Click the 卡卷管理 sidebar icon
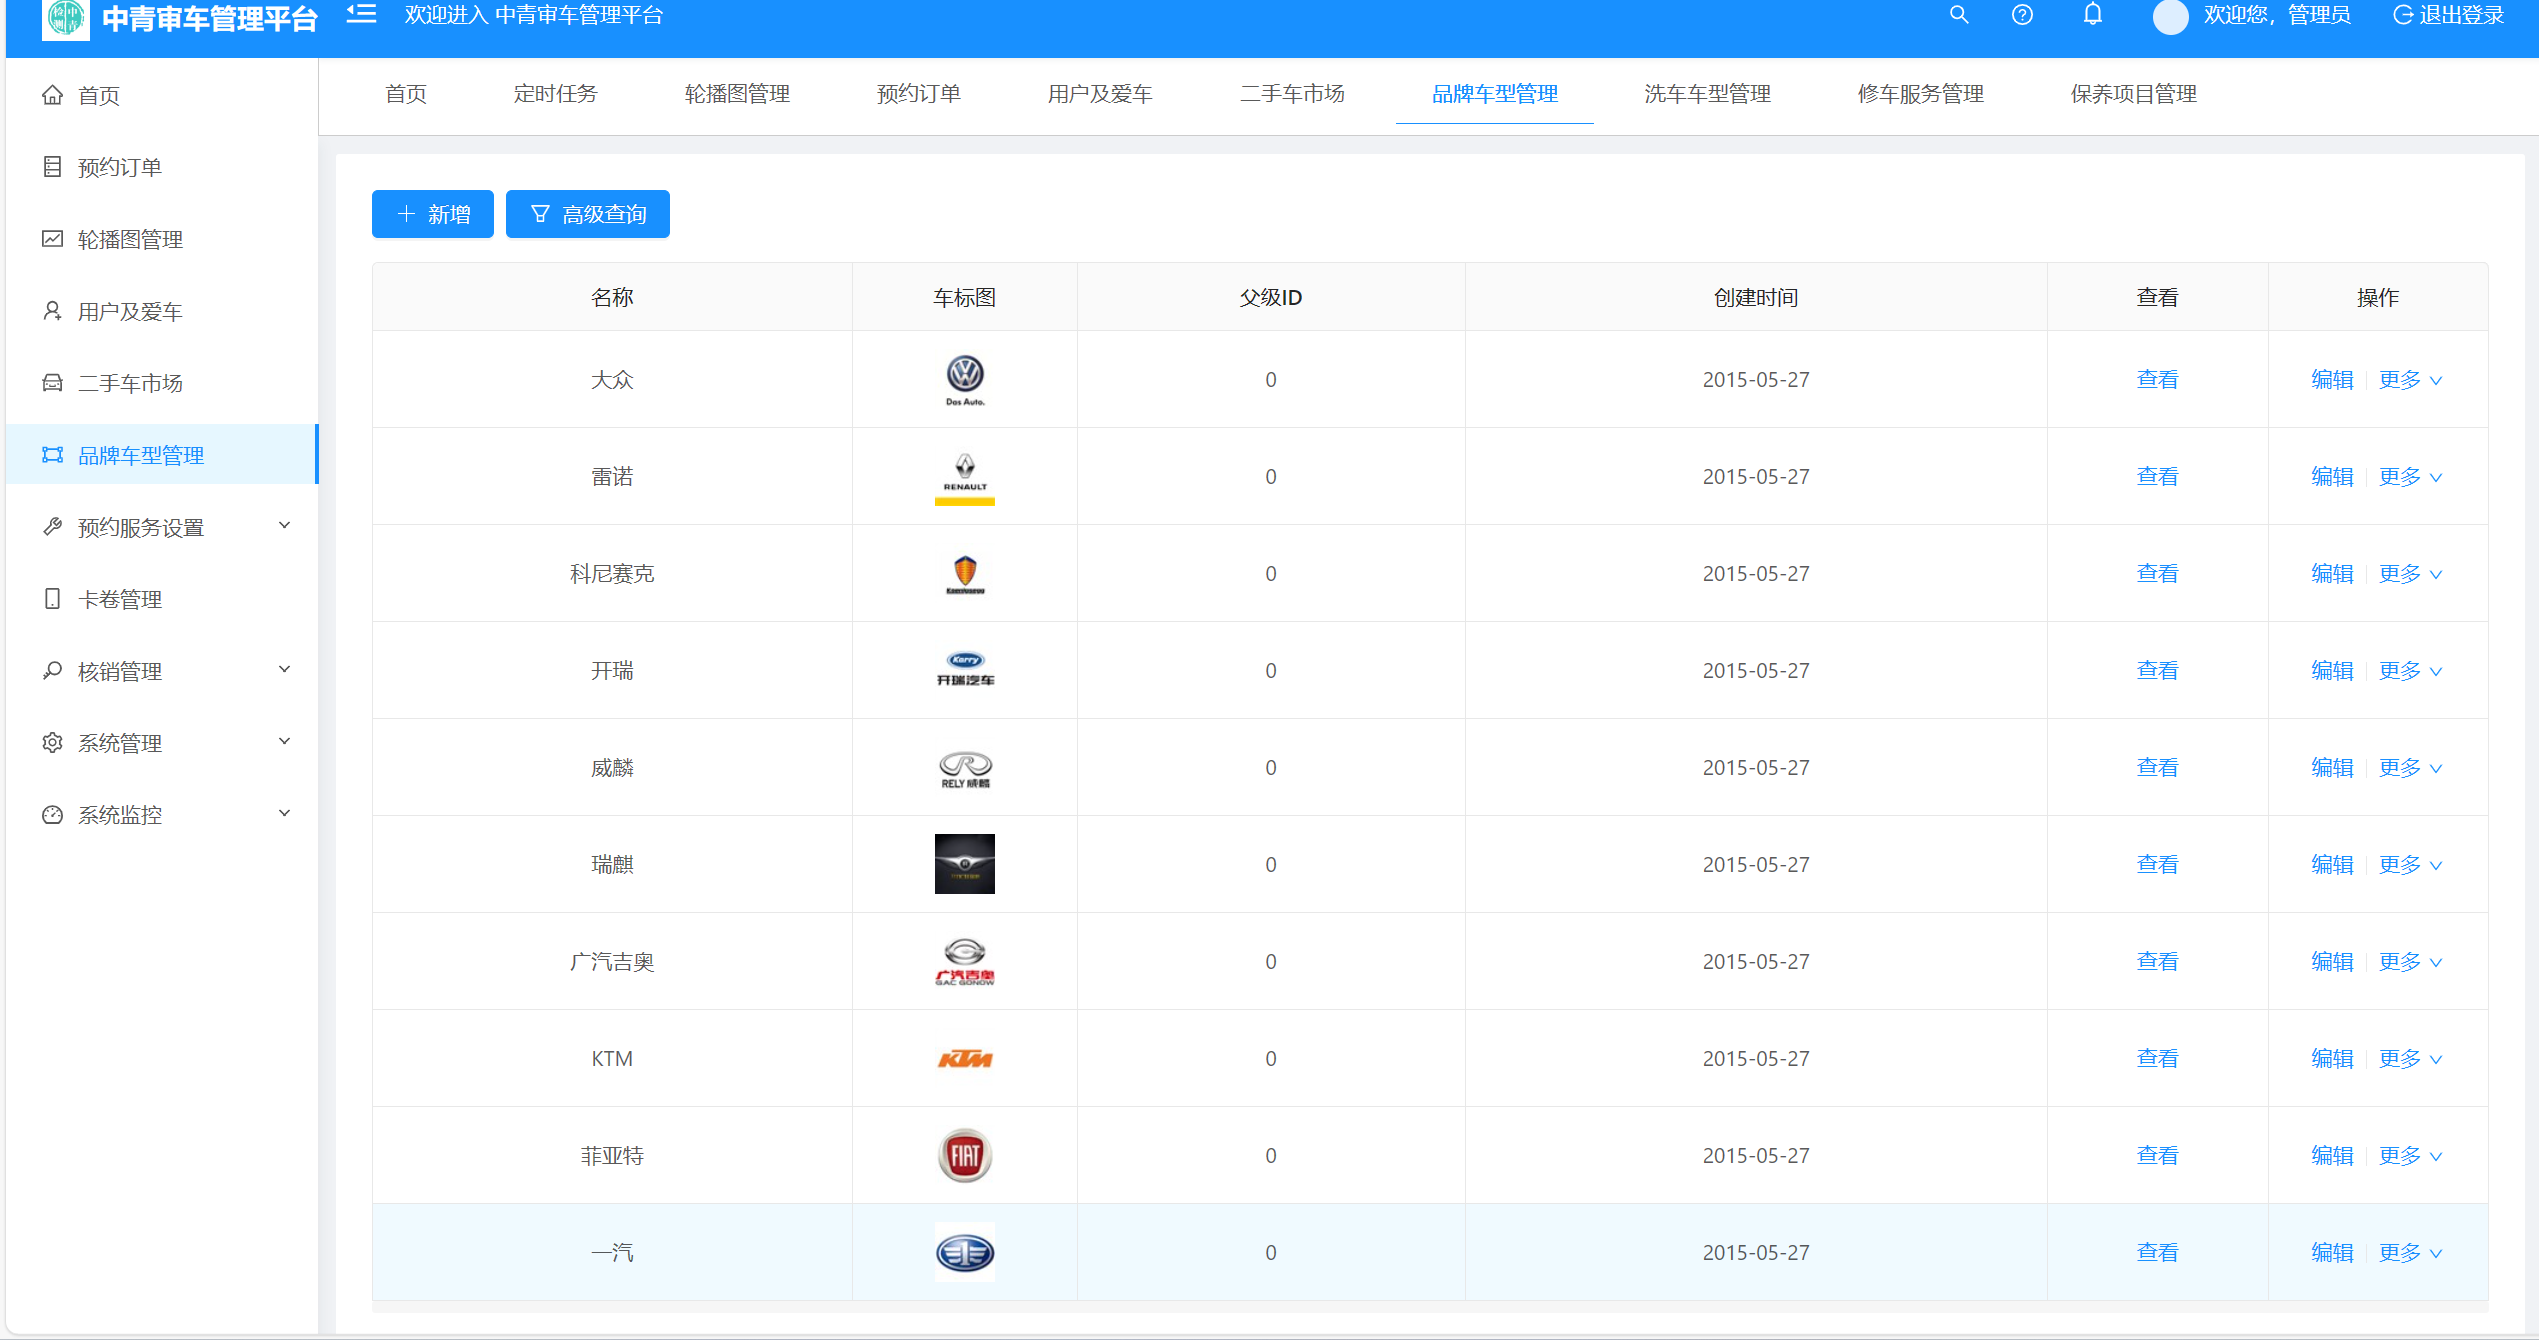 [52, 599]
